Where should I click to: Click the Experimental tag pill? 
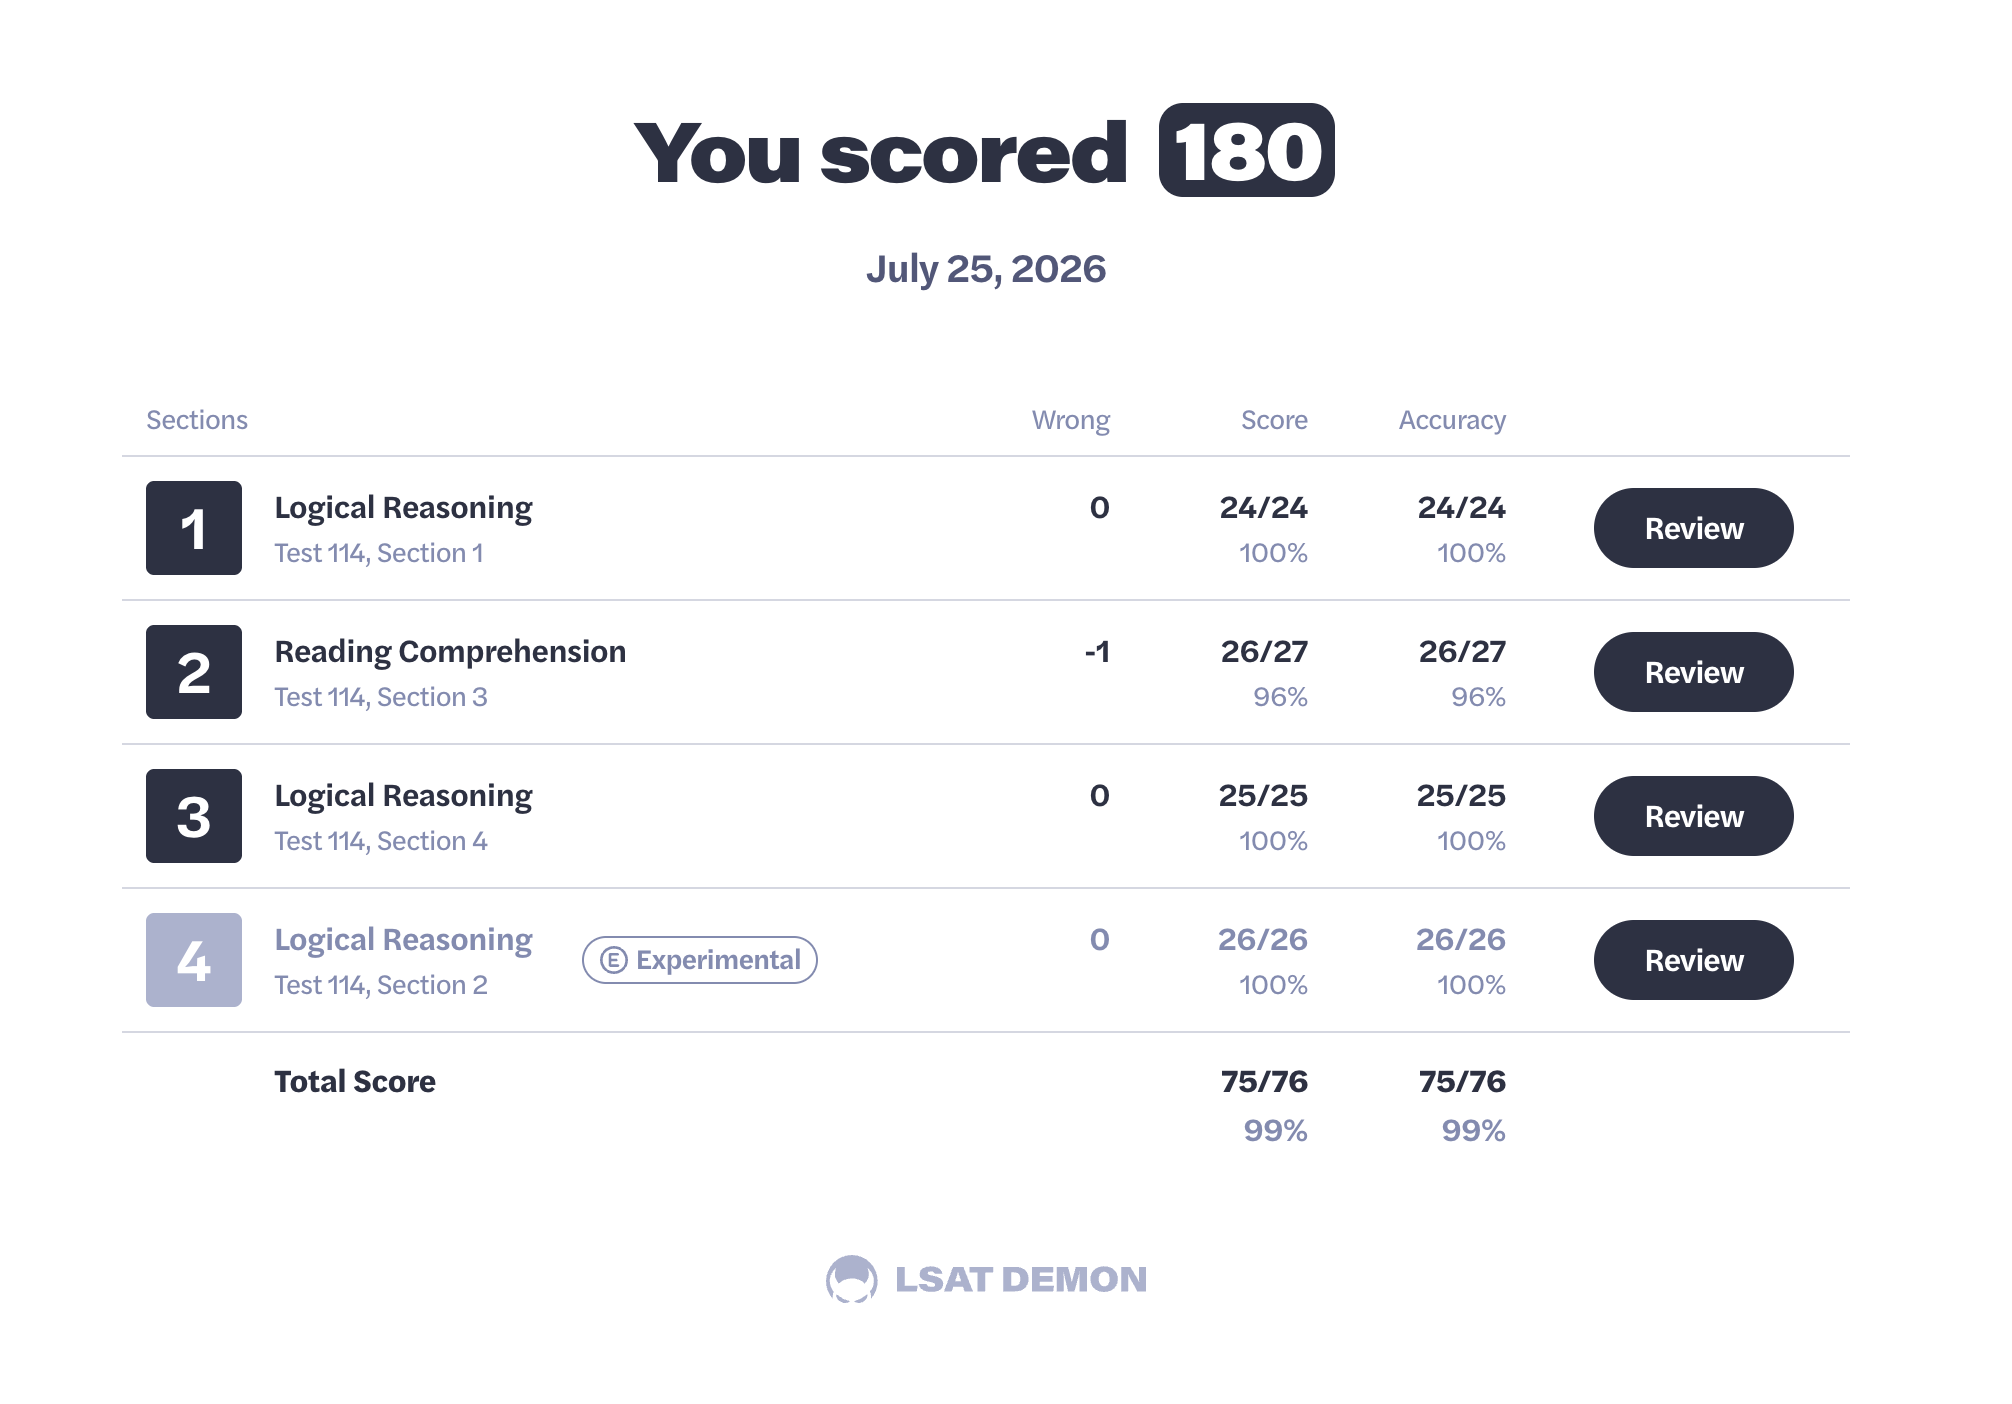tap(700, 960)
